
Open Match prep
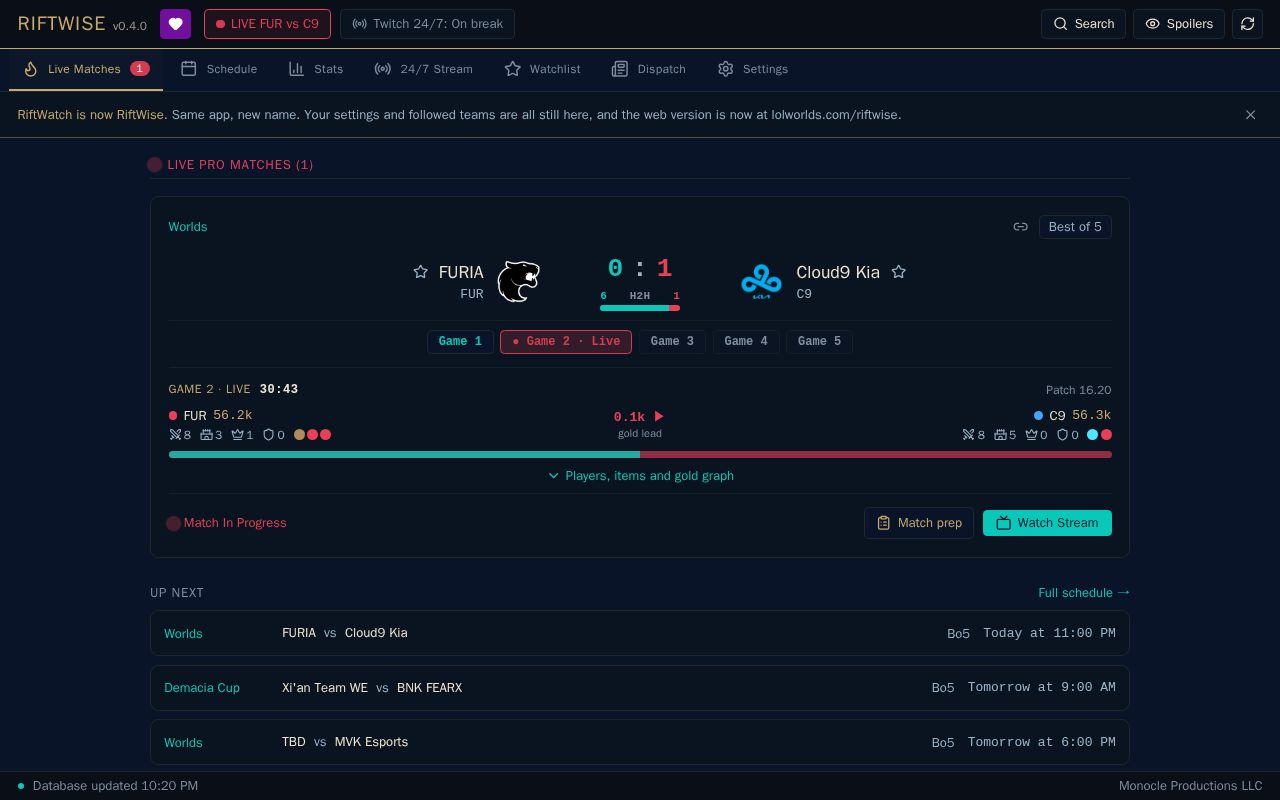point(918,523)
